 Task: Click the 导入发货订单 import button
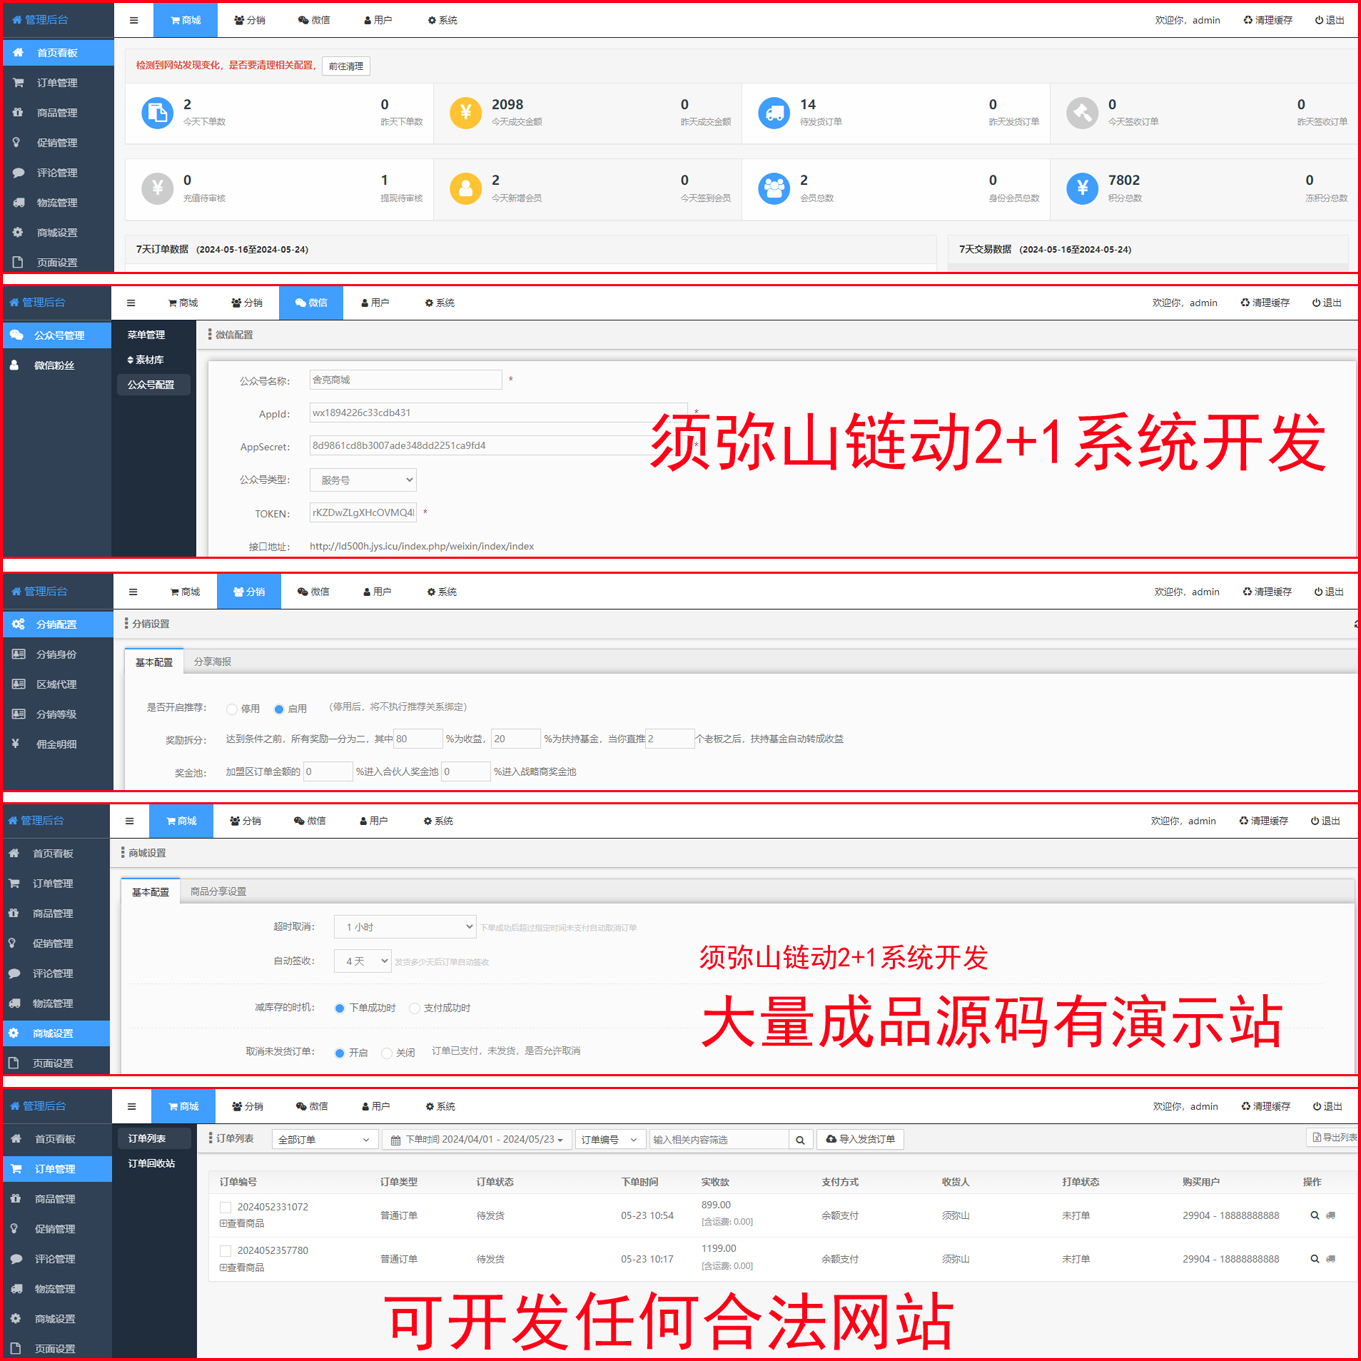point(860,1139)
